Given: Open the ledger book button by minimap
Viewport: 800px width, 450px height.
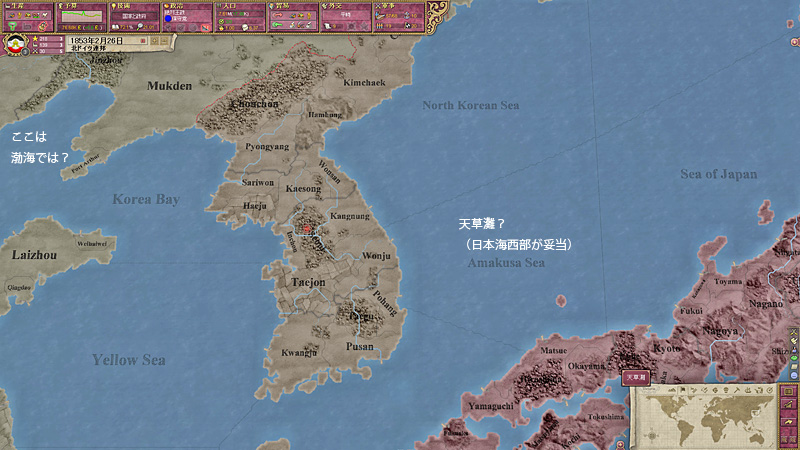Looking at the screenshot, I should click(x=789, y=392).
